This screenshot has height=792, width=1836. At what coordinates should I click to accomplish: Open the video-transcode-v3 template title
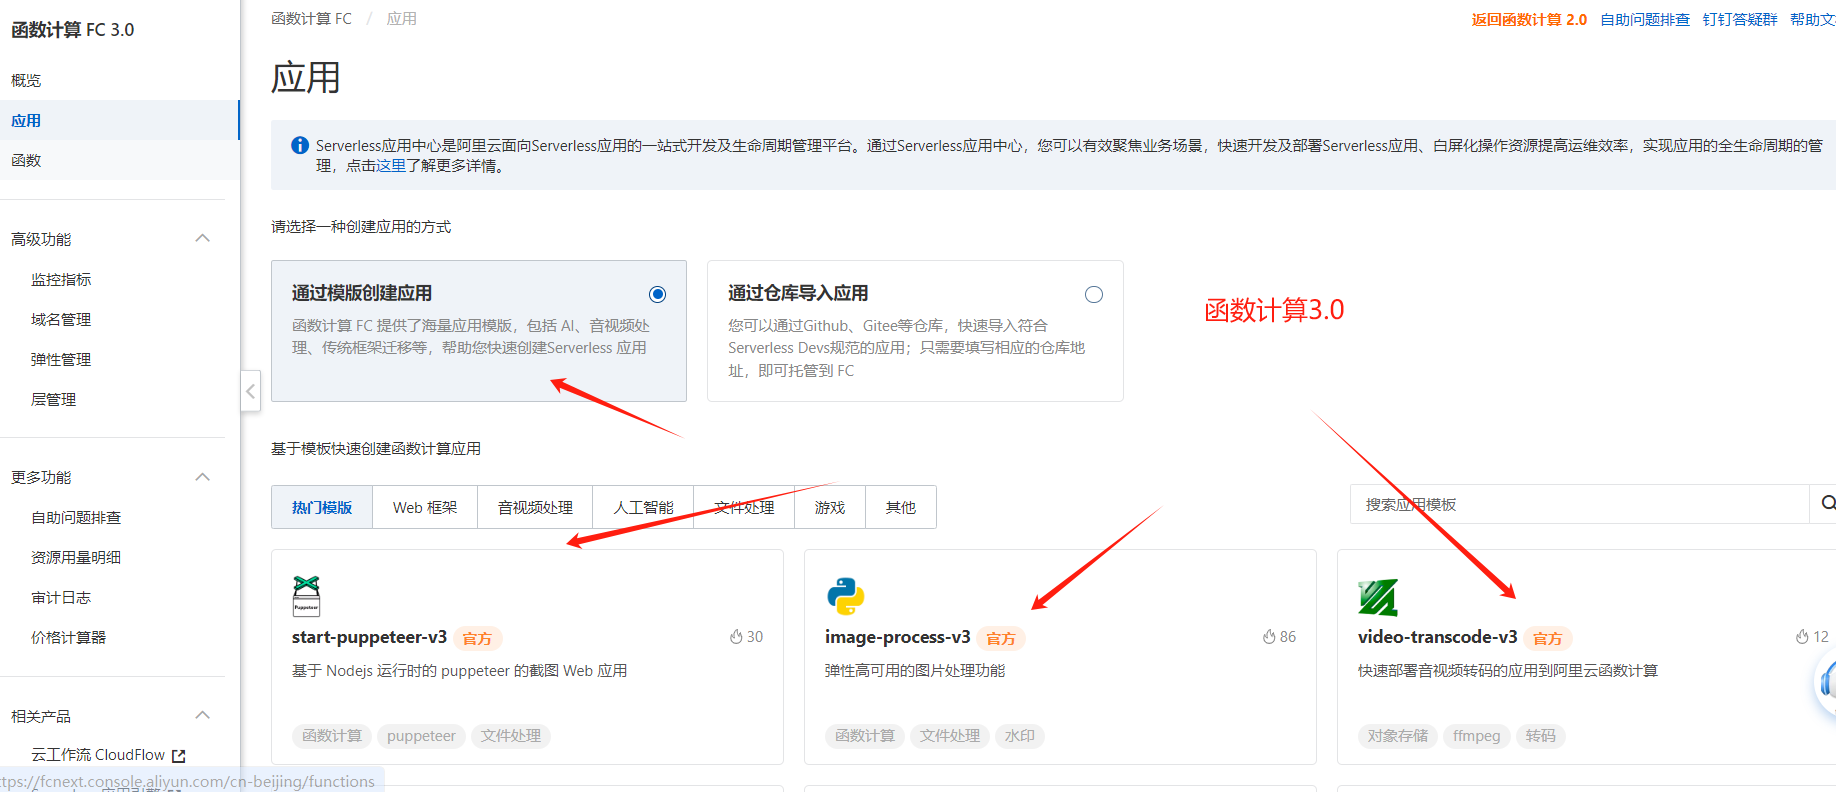point(1437,637)
